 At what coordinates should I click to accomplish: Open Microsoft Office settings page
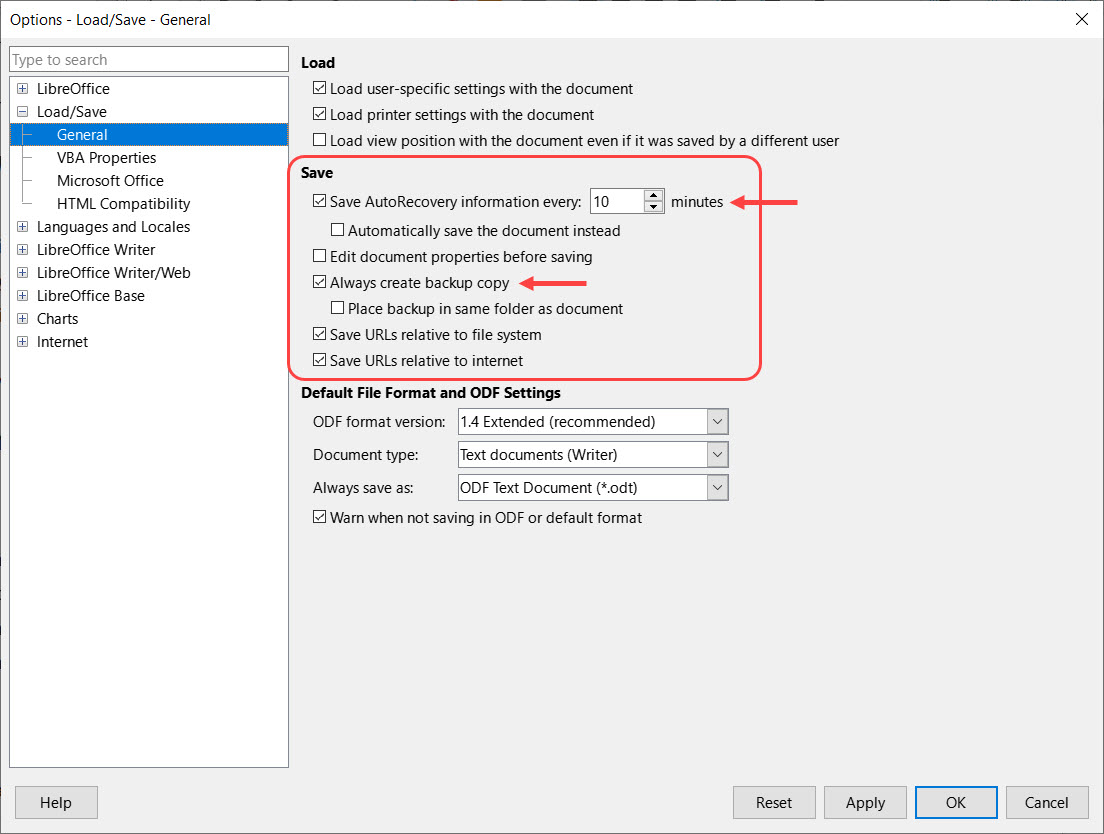(x=110, y=181)
